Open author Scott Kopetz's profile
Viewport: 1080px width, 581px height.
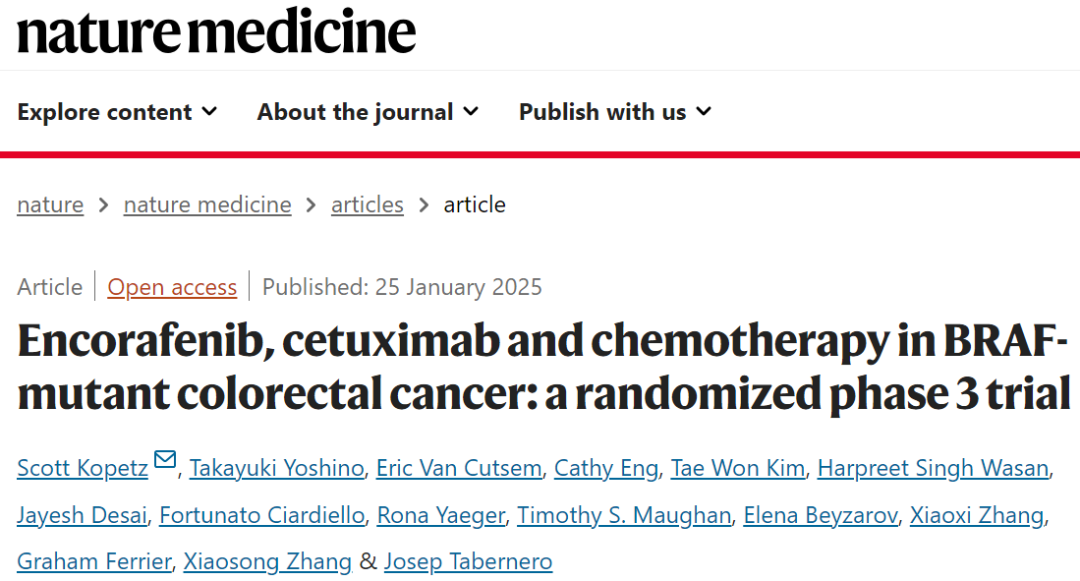(x=83, y=468)
